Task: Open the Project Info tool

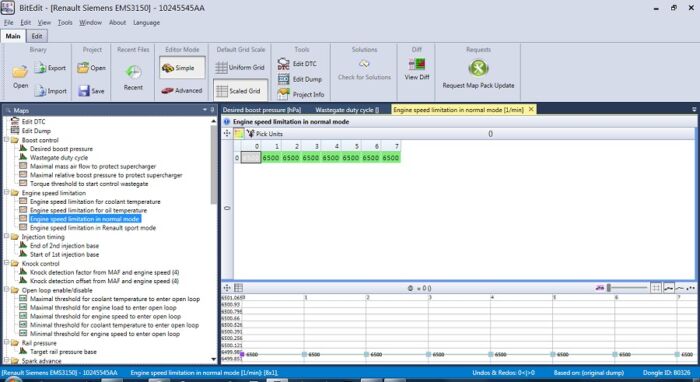Action: tap(300, 94)
